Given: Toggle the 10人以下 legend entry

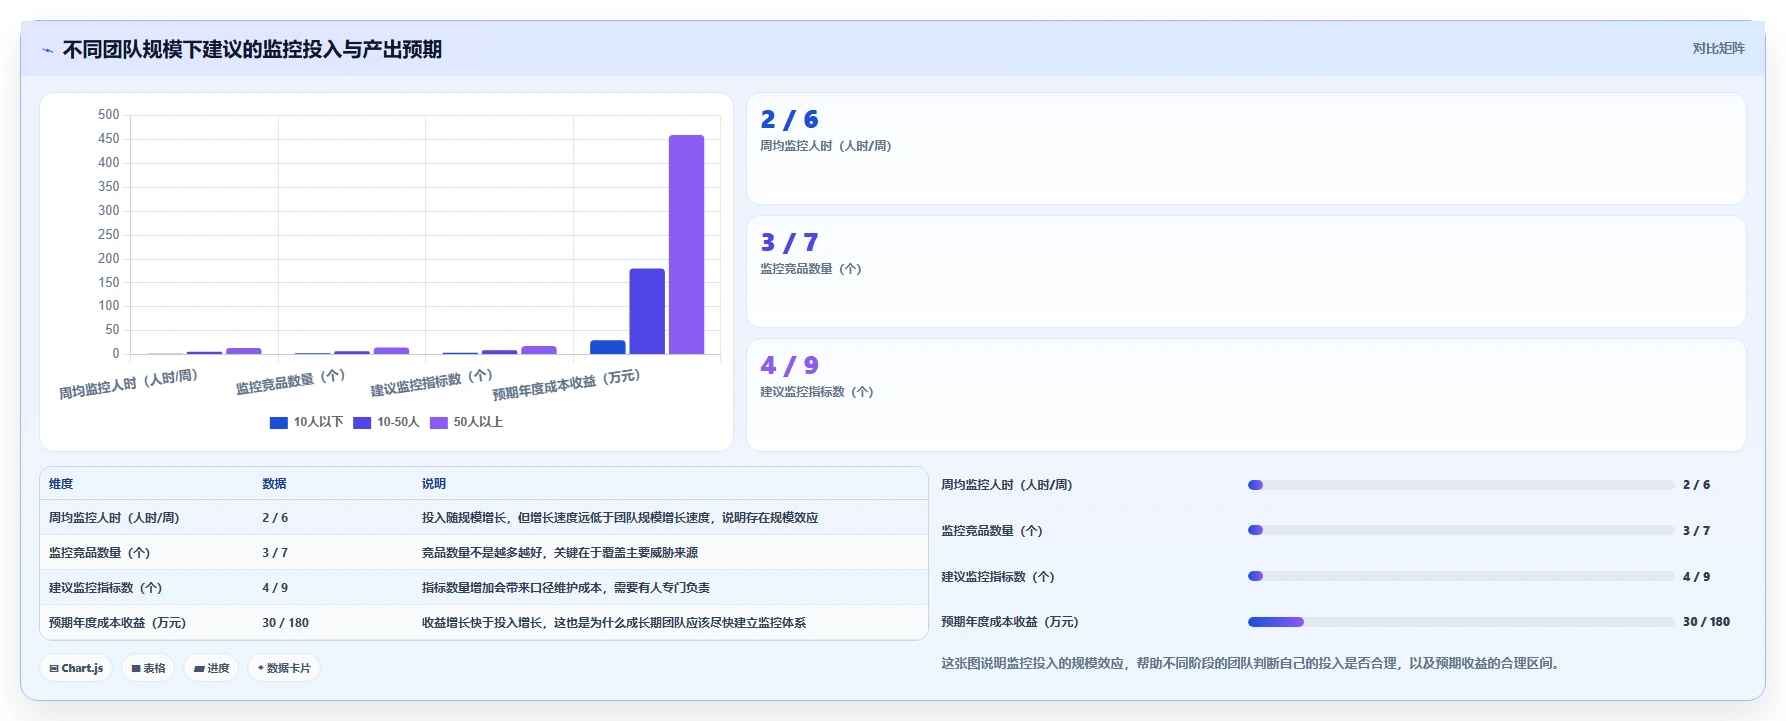Looking at the screenshot, I should click(306, 422).
